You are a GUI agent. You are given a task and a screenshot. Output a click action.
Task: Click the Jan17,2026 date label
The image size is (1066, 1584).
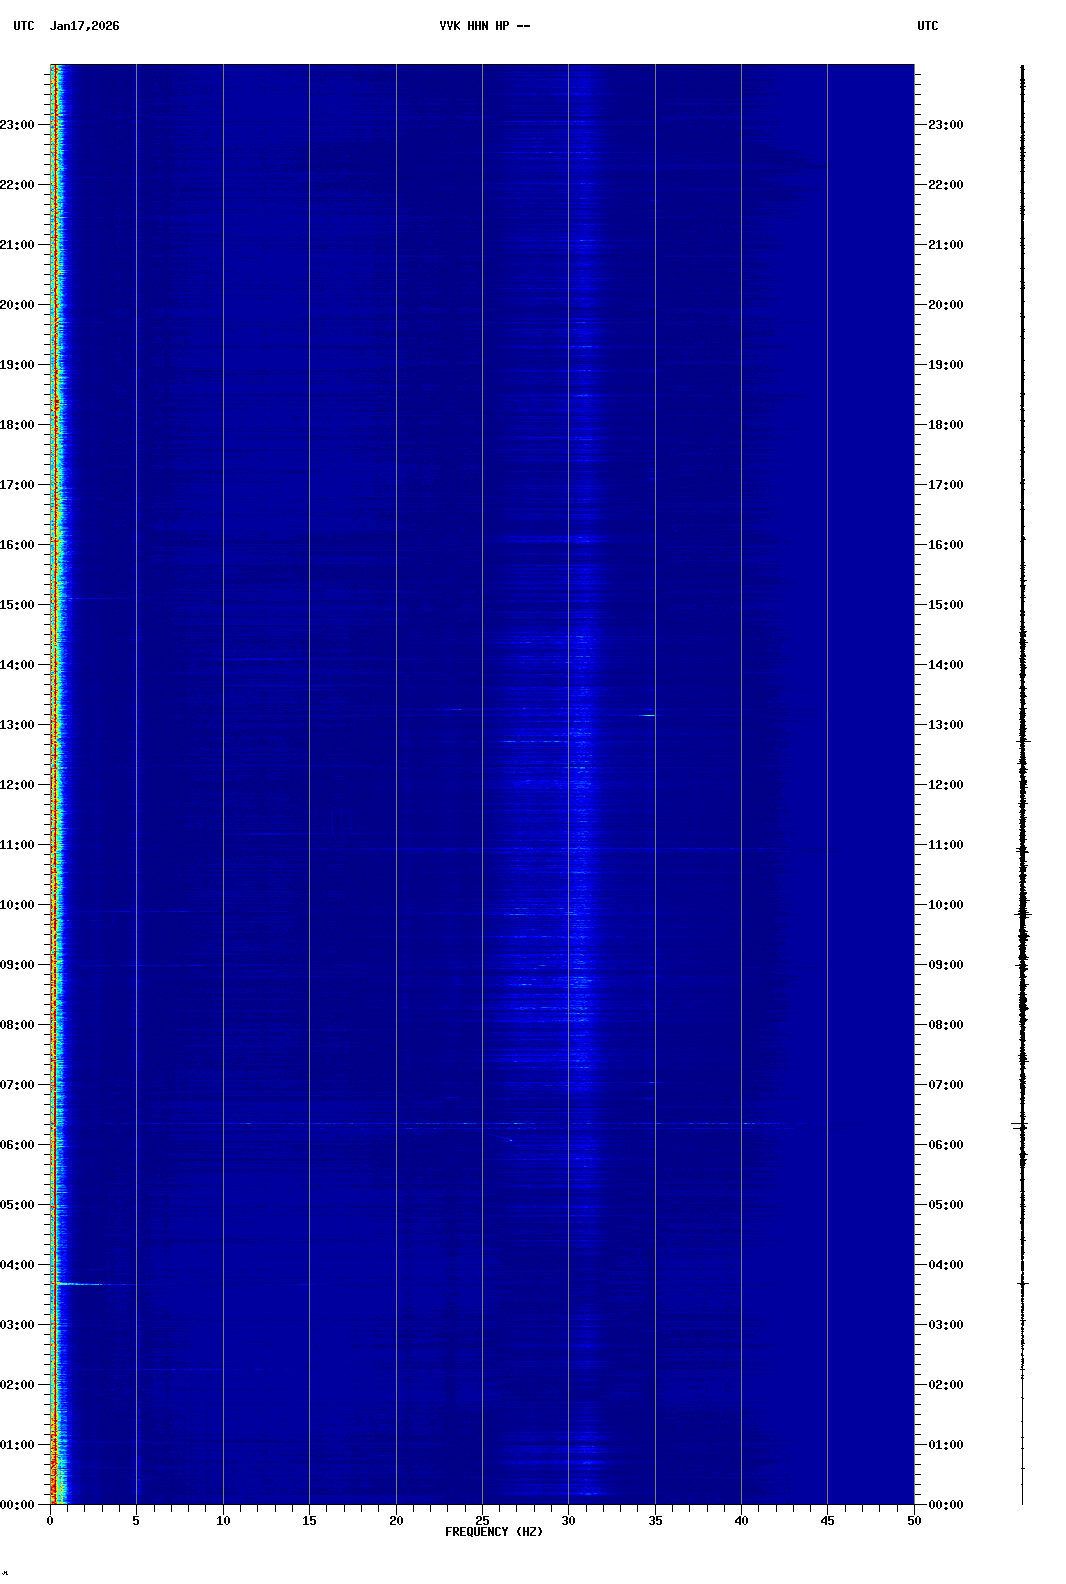[85, 26]
